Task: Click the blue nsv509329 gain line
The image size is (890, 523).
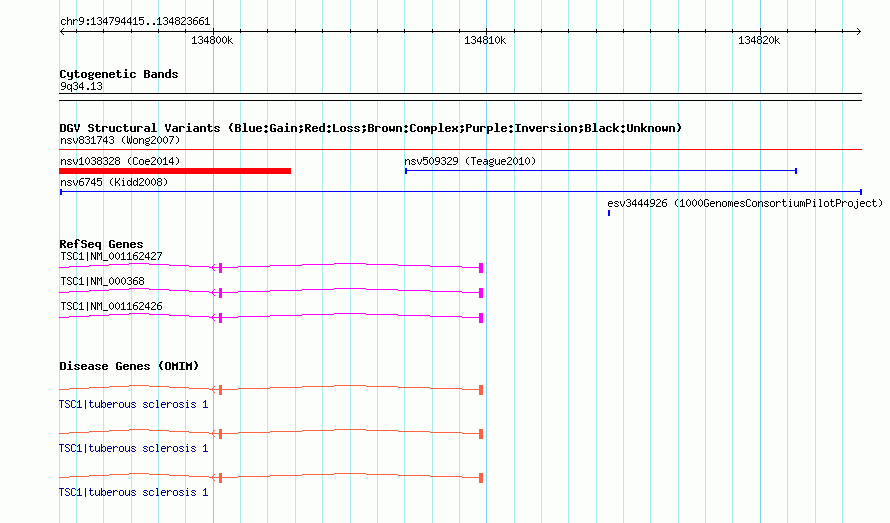Action: point(601,171)
